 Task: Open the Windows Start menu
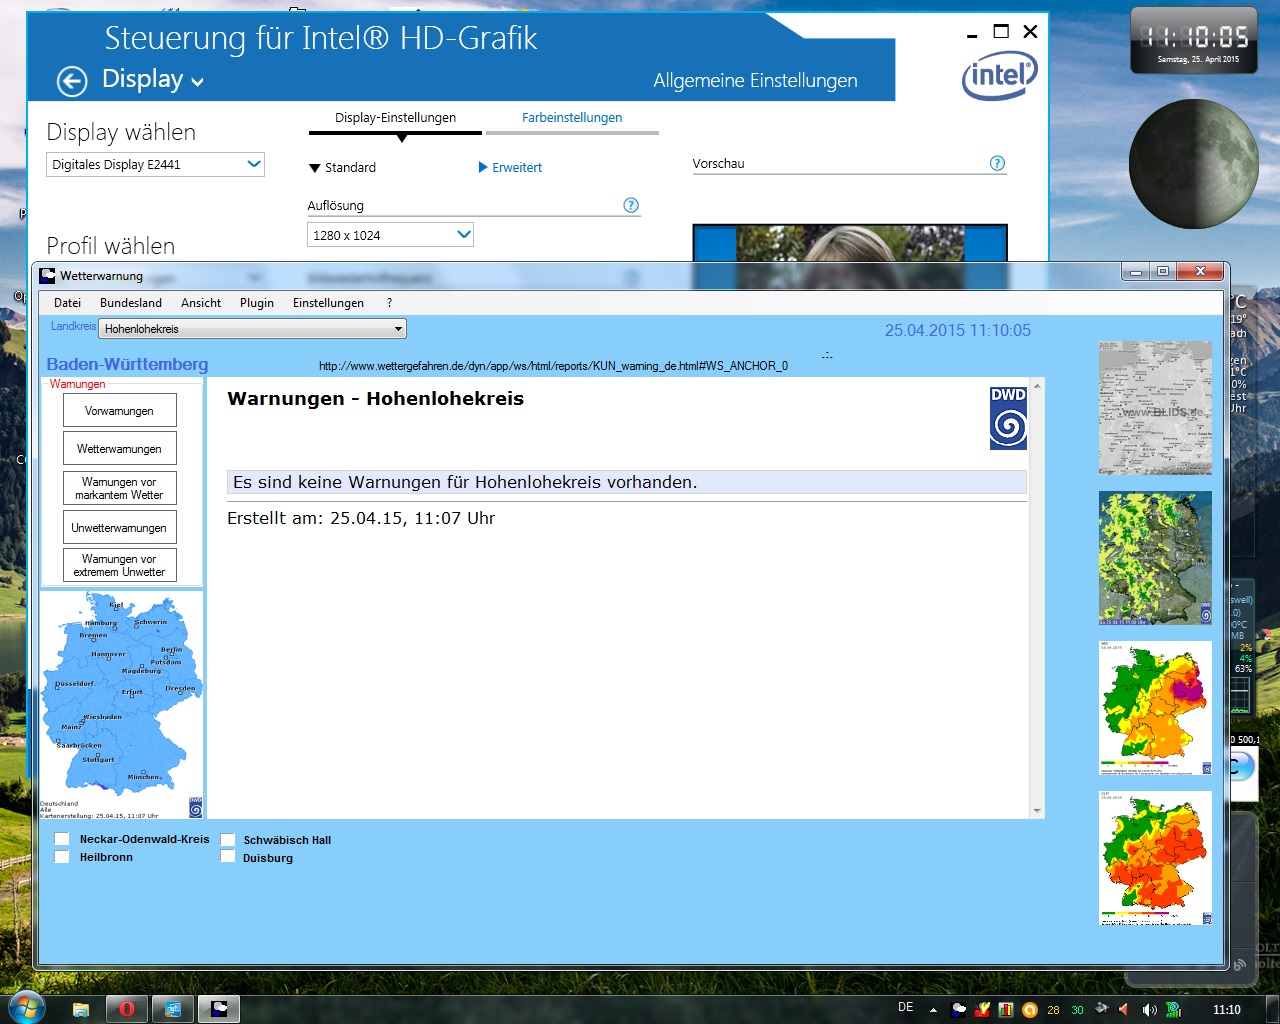24,1006
